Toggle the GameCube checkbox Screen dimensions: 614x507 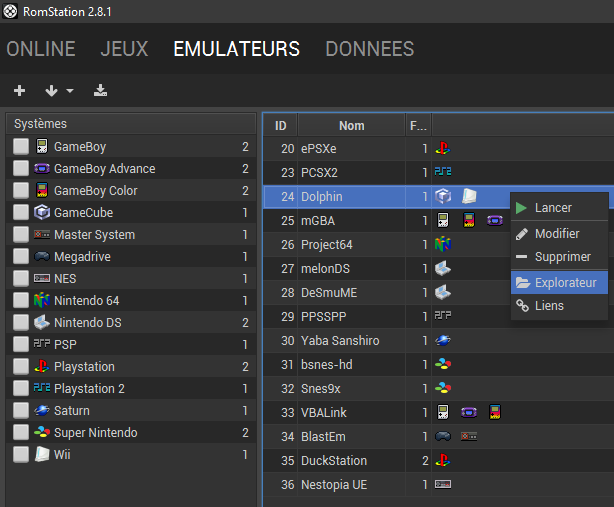[x=21, y=213]
